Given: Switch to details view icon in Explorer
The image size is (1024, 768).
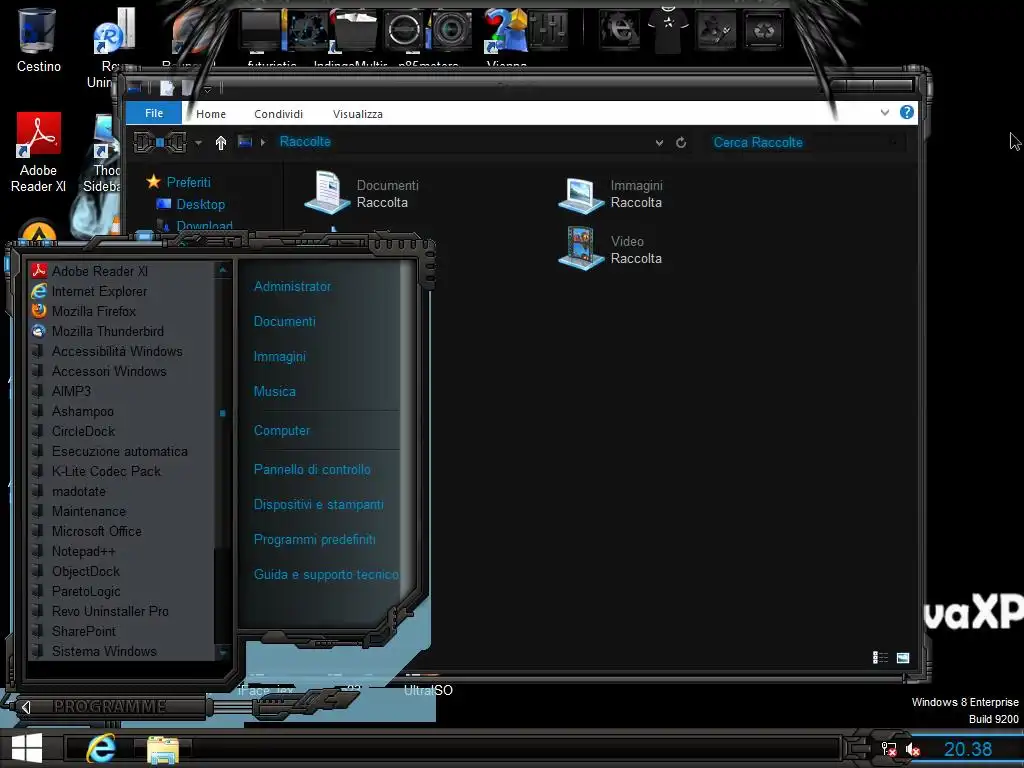Looking at the screenshot, I should click(880, 658).
